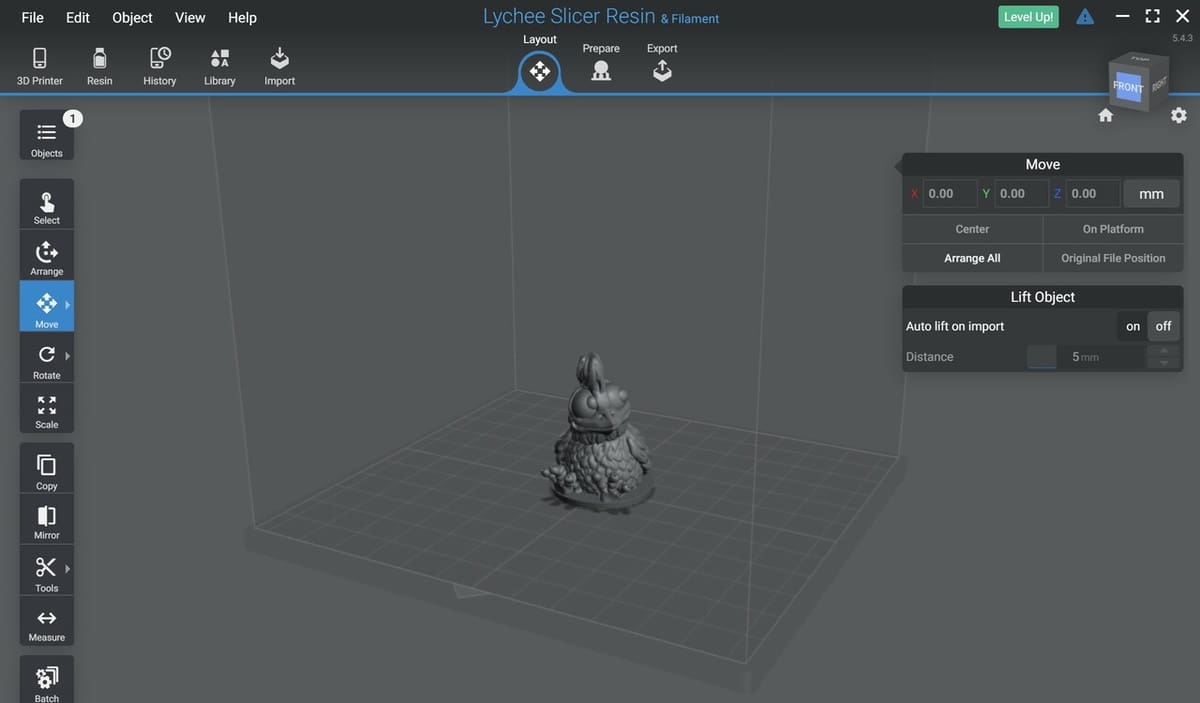
Task: Use the Mirror tool
Action: click(47, 519)
